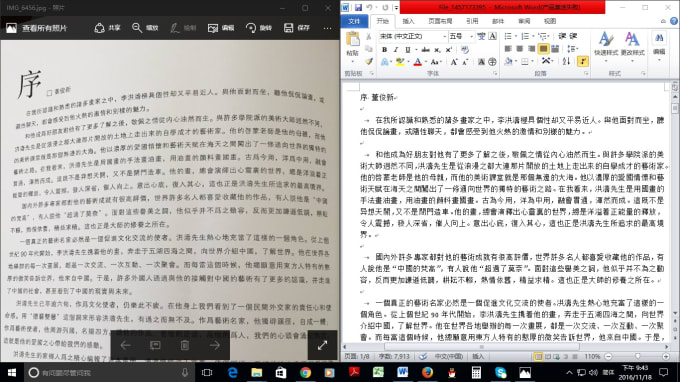Click the highlighted Justify alignment button
This screenshot has width=680, height=382.
543,49
